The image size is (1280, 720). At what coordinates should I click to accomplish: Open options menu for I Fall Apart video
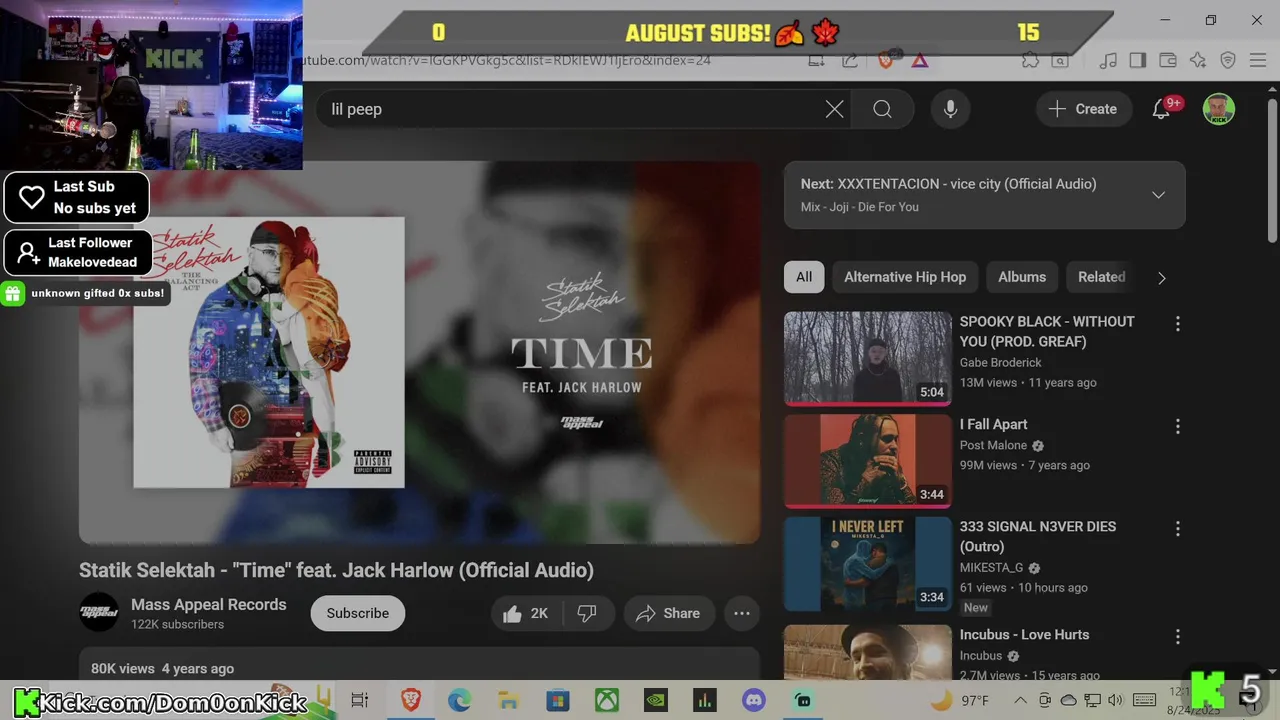pos(1177,426)
